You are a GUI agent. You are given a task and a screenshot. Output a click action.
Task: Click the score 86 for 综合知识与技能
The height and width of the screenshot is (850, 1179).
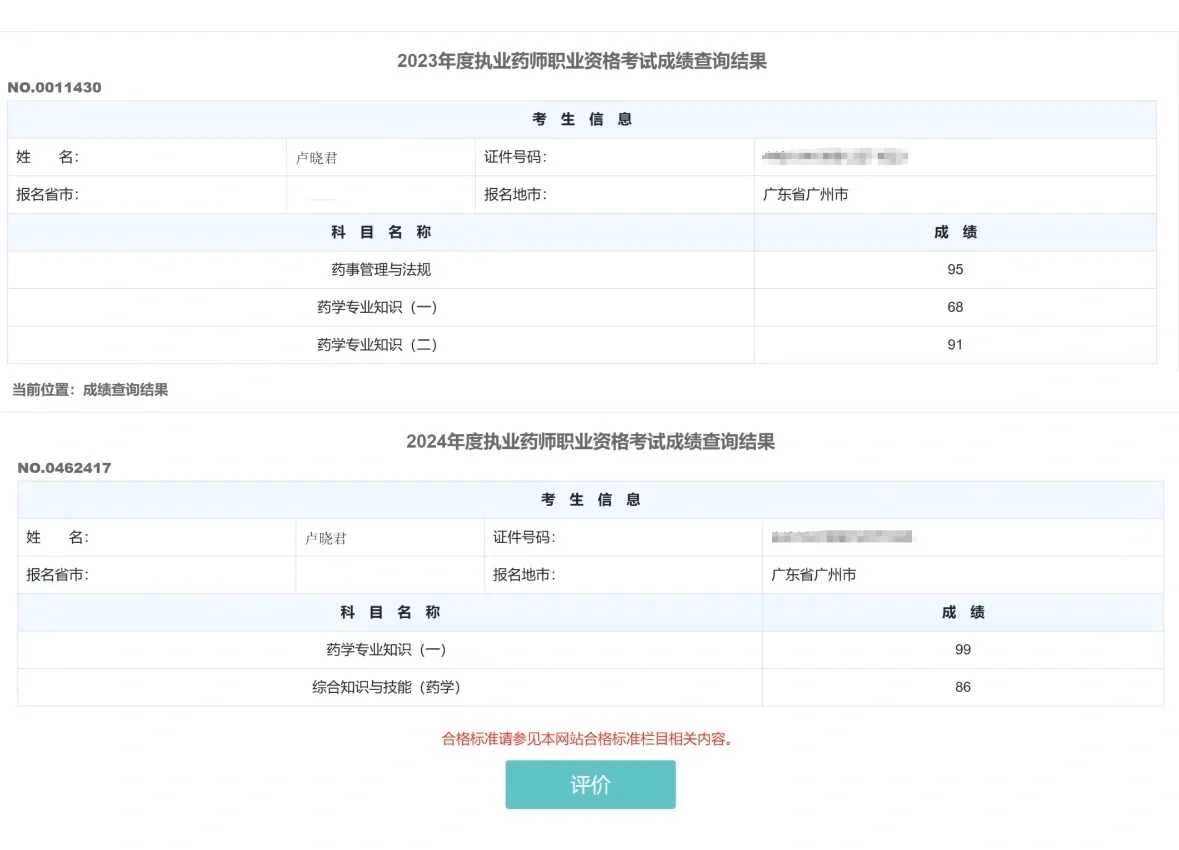pyautogui.click(x=963, y=687)
